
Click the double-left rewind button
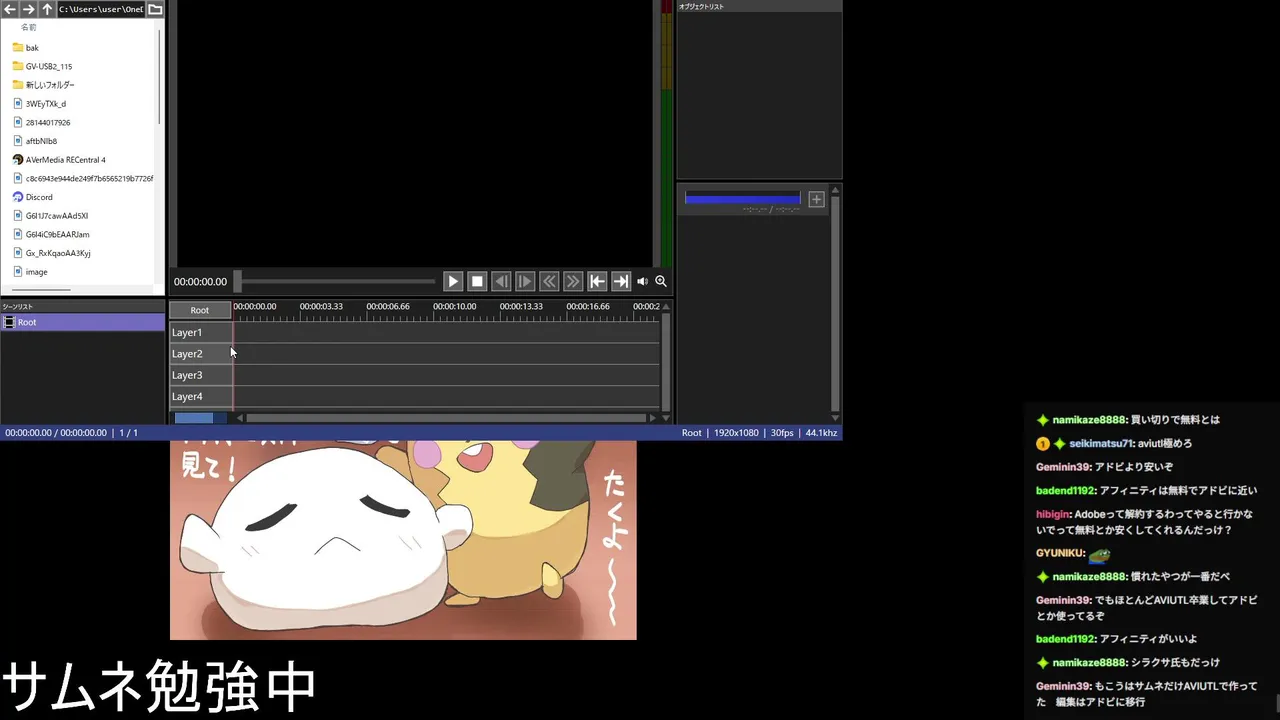point(549,282)
